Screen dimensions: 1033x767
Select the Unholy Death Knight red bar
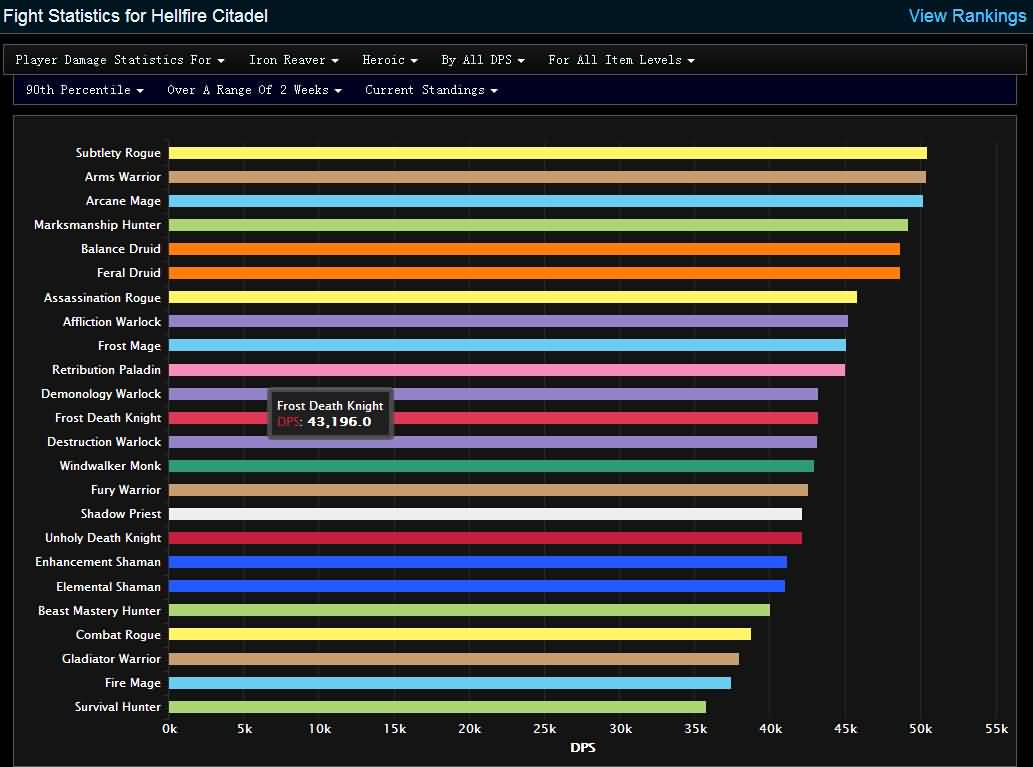486,538
